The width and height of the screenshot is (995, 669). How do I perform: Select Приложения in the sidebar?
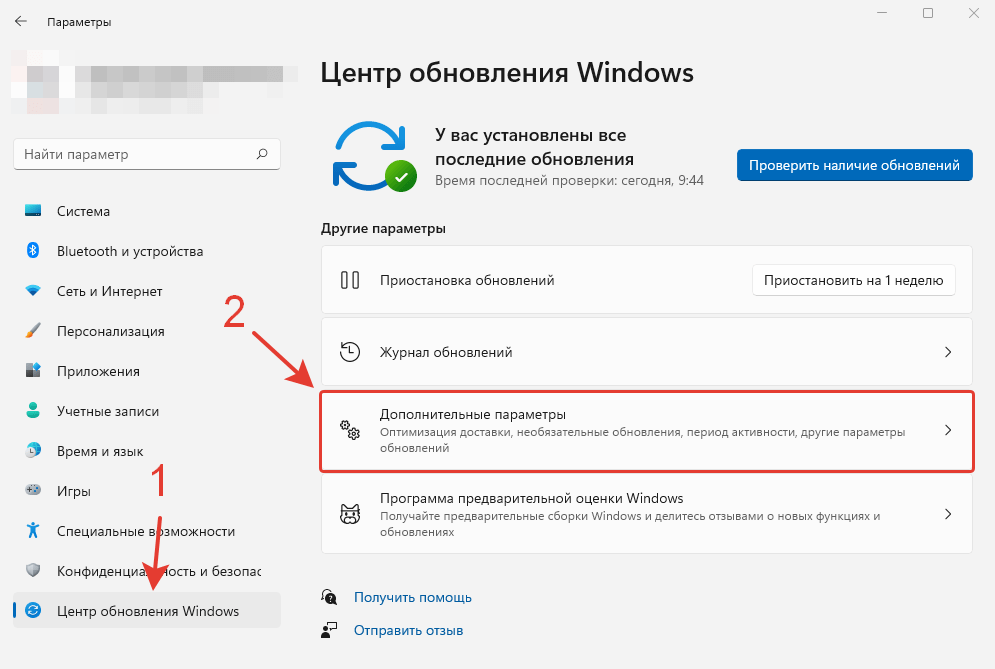[x=98, y=371]
